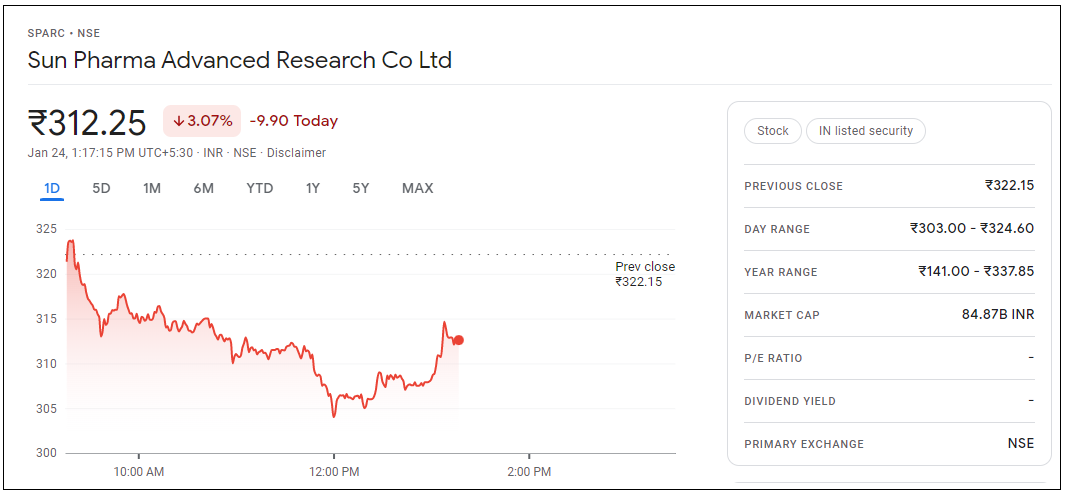Click the Stock category chip

click(x=773, y=130)
